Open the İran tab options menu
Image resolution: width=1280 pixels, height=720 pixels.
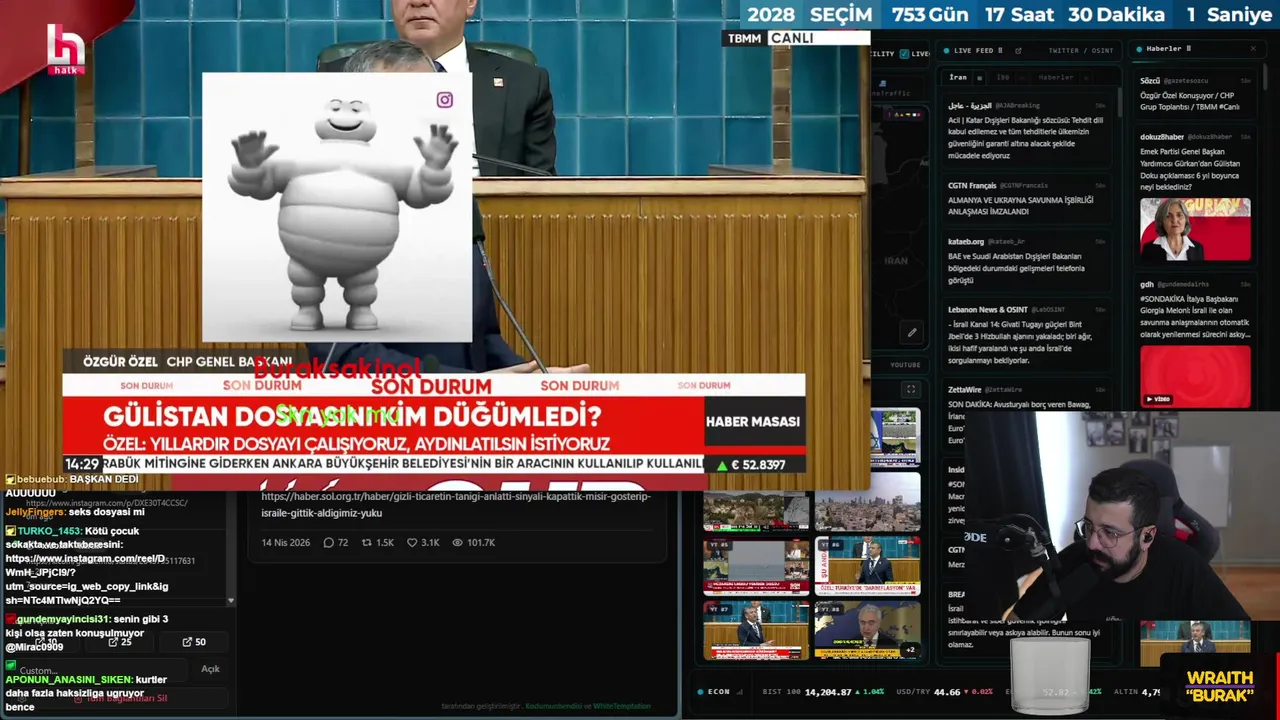pyautogui.click(x=979, y=77)
